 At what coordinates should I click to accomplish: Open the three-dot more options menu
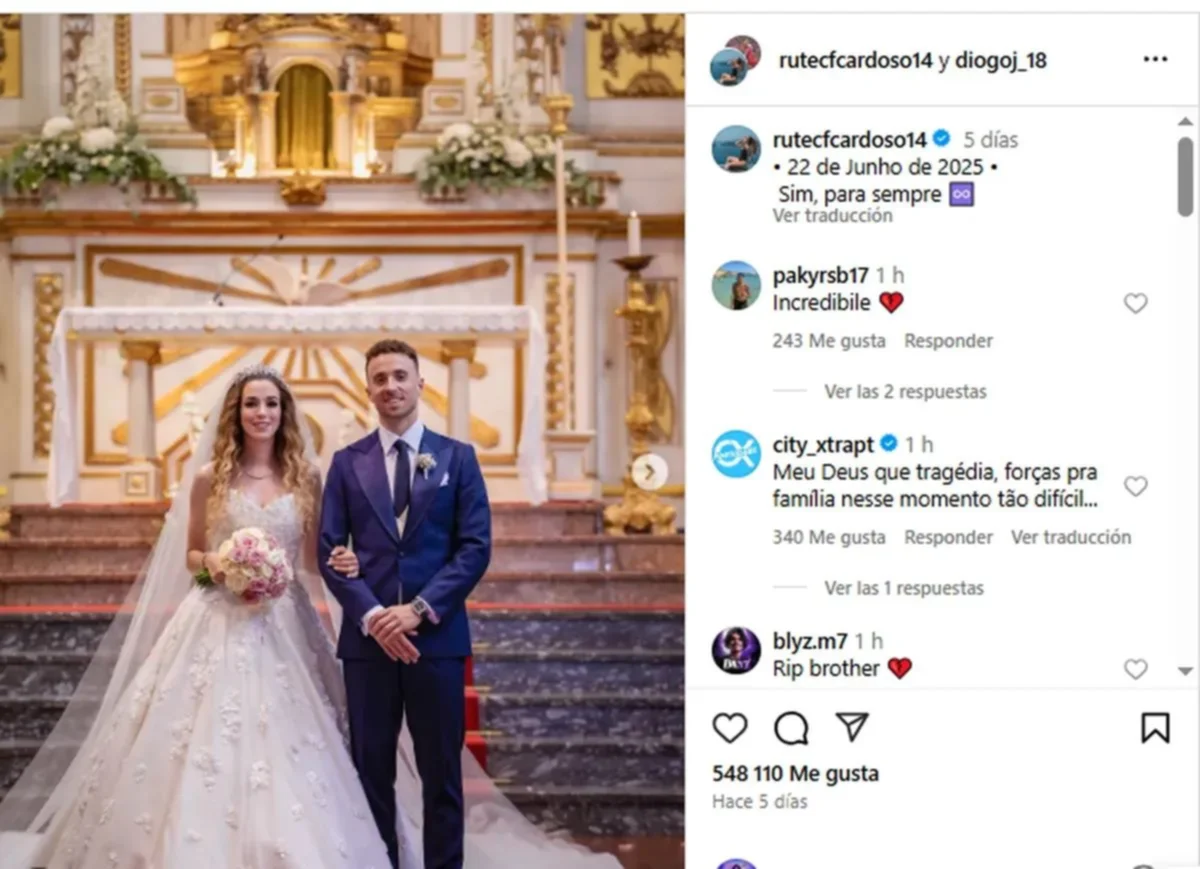click(x=1155, y=59)
